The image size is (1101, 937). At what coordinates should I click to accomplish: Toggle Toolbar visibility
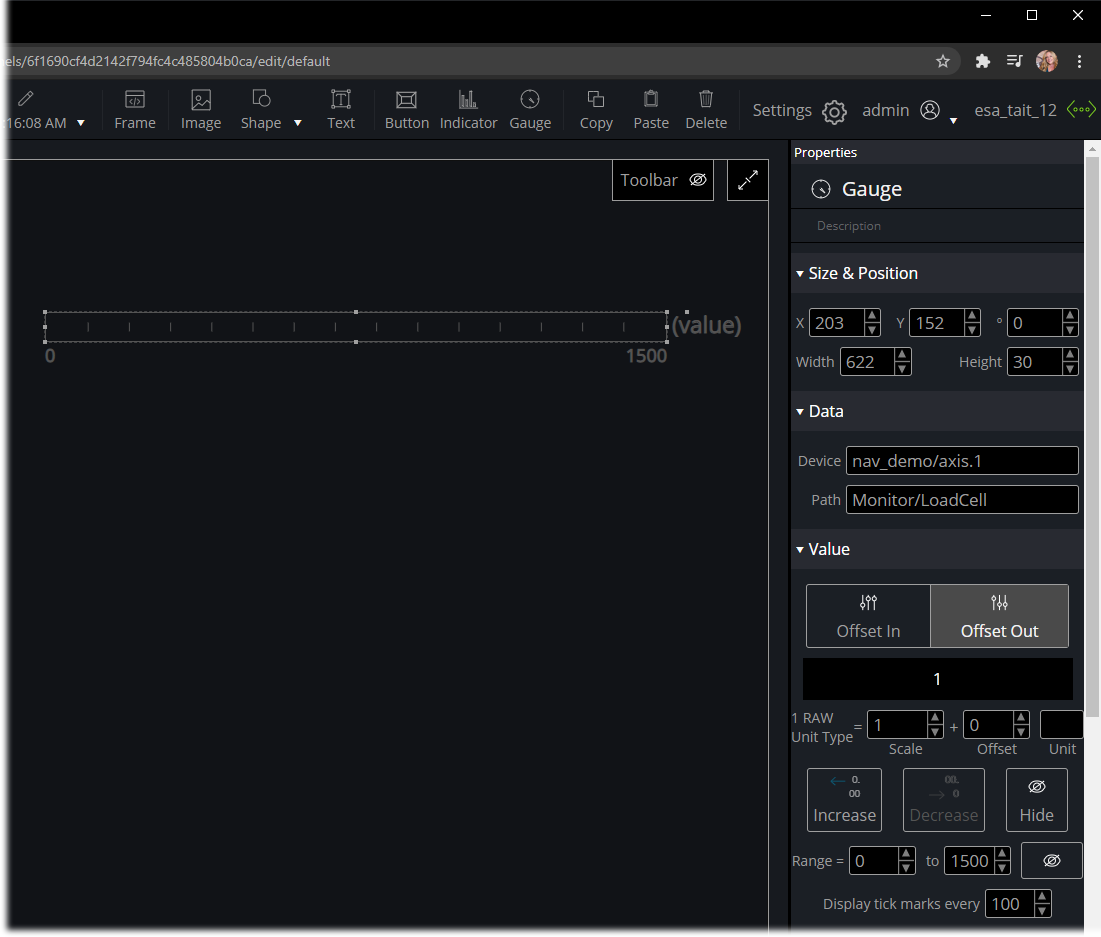[663, 181]
